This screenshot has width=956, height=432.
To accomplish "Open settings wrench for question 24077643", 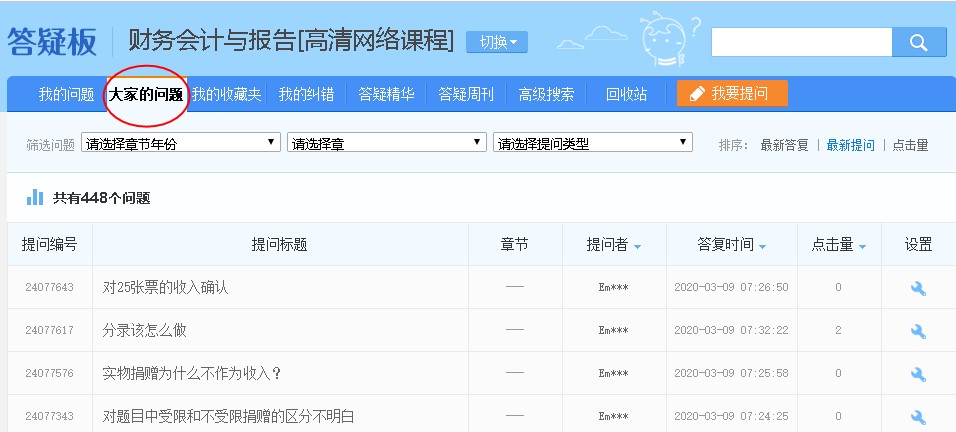I will 918,288.
